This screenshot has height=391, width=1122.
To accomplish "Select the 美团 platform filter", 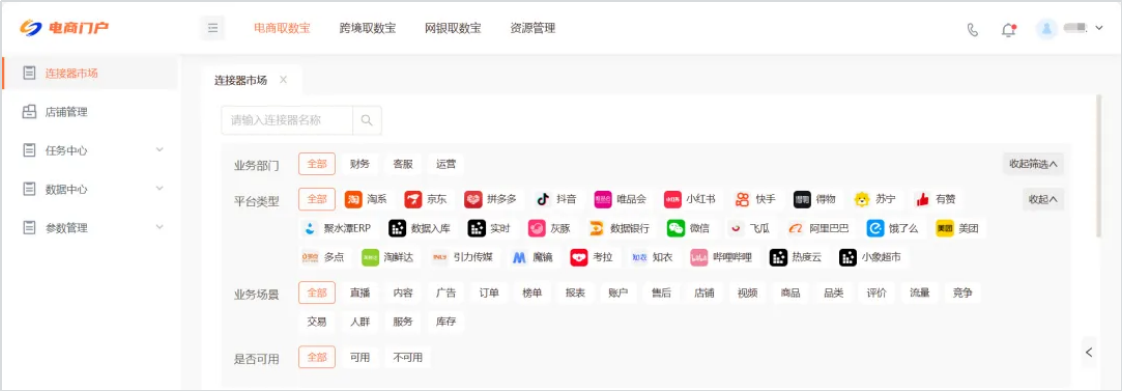I will pyautogui.click(x=957, y=228).
